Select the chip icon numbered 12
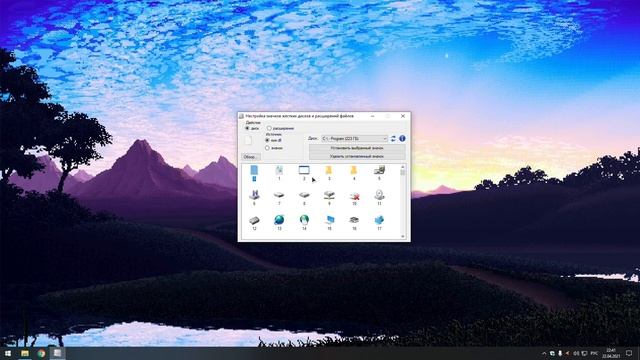Viewport: 640px width, 360px height. (254, 220)
